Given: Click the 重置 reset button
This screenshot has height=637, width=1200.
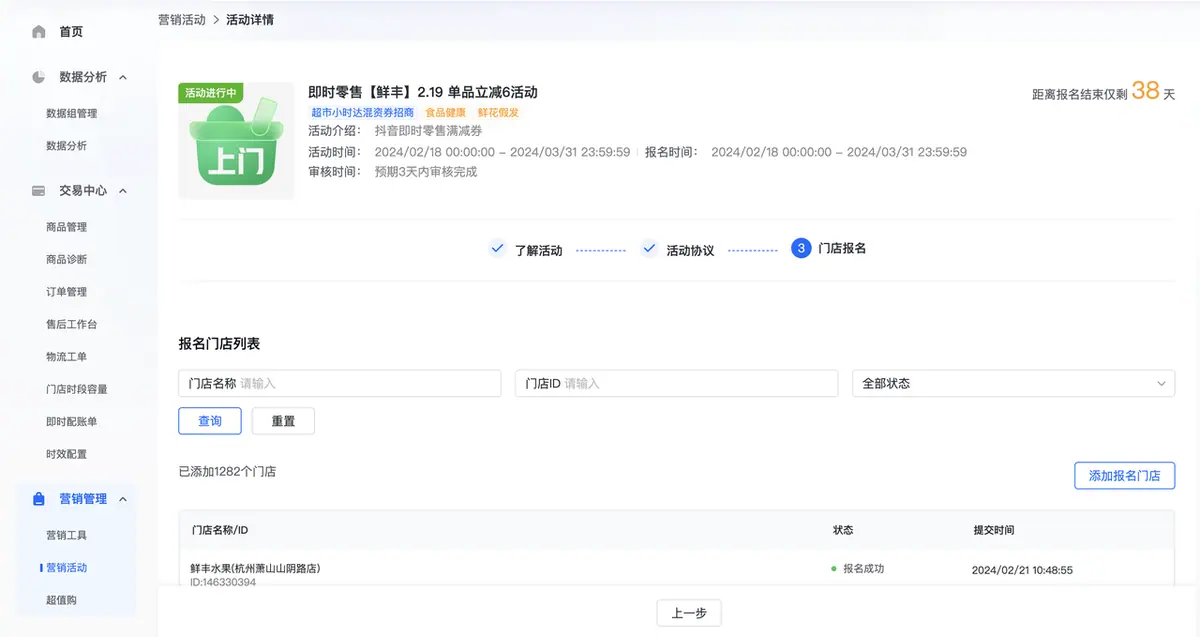Looking at the screenshot, I should coord(283,421).
